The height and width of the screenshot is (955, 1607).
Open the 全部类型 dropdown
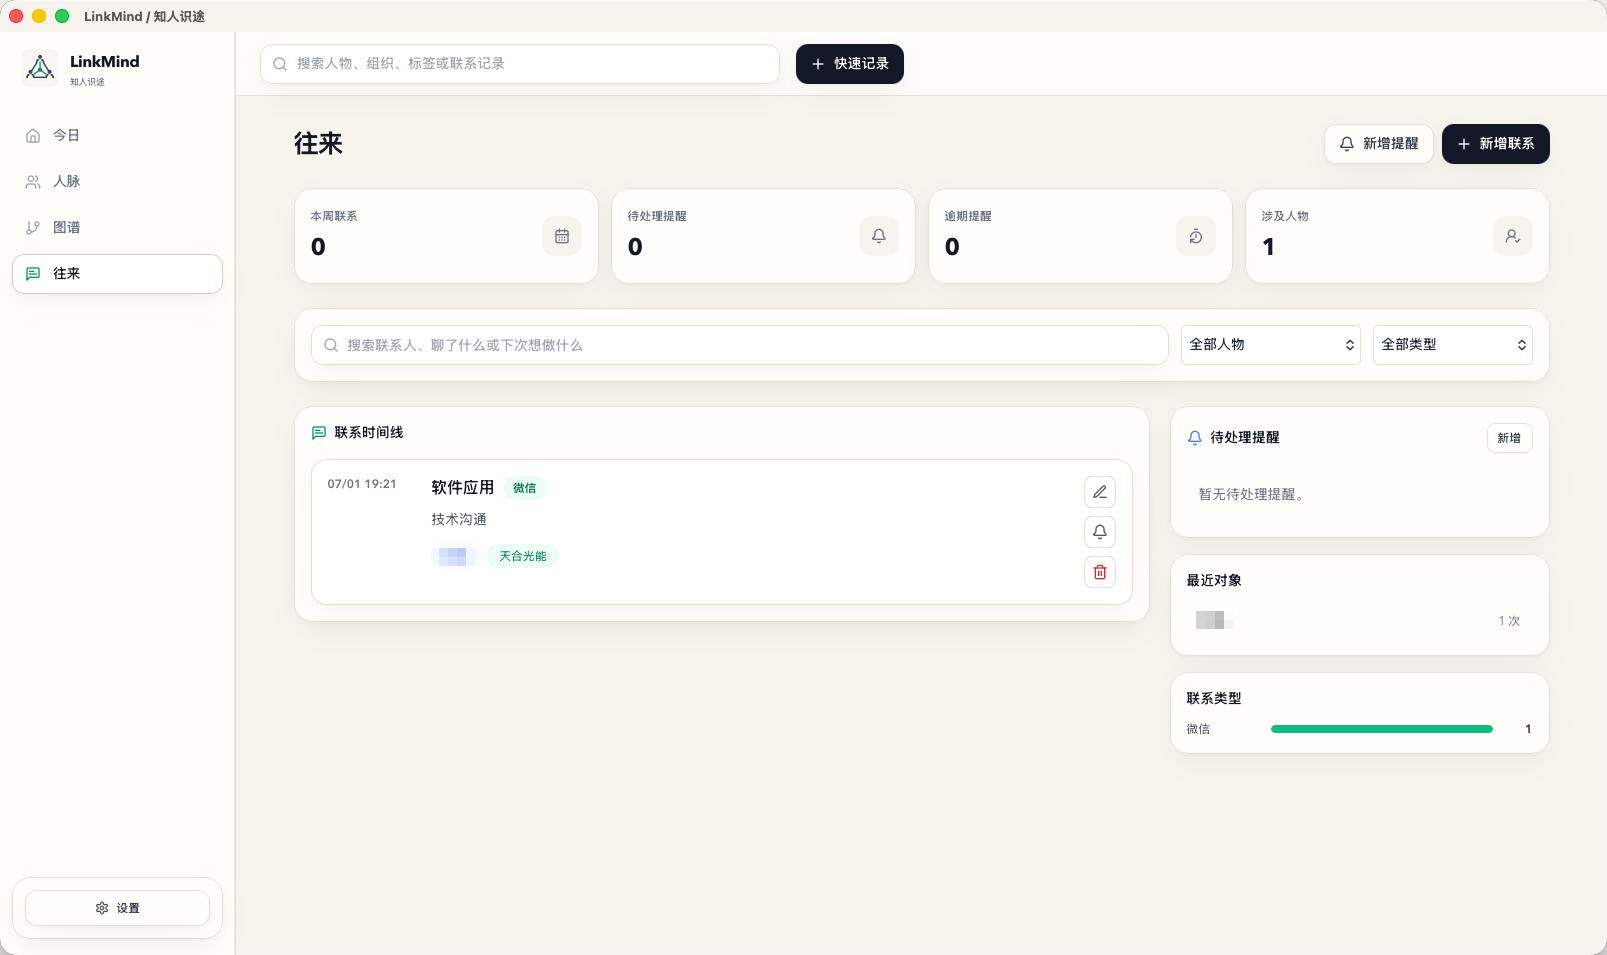click(x=1453, y=345)
